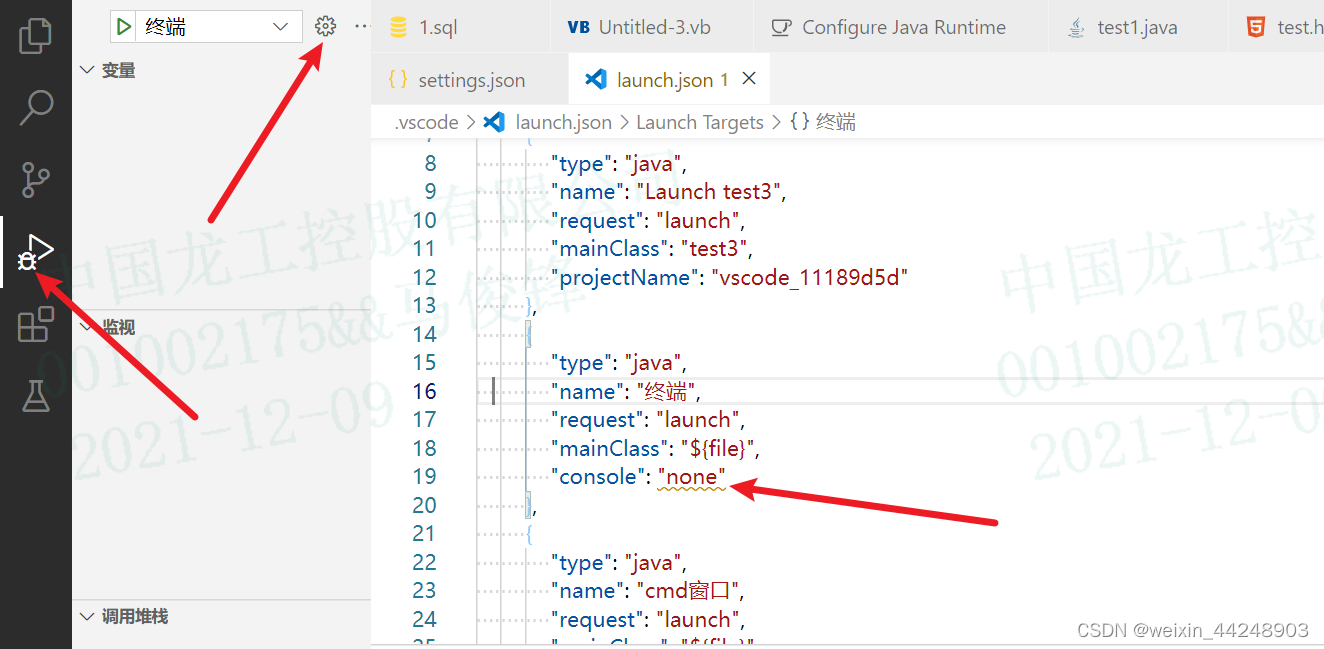Open launch.json with the gear icon

pyautogui.click(x=325, y=27)
